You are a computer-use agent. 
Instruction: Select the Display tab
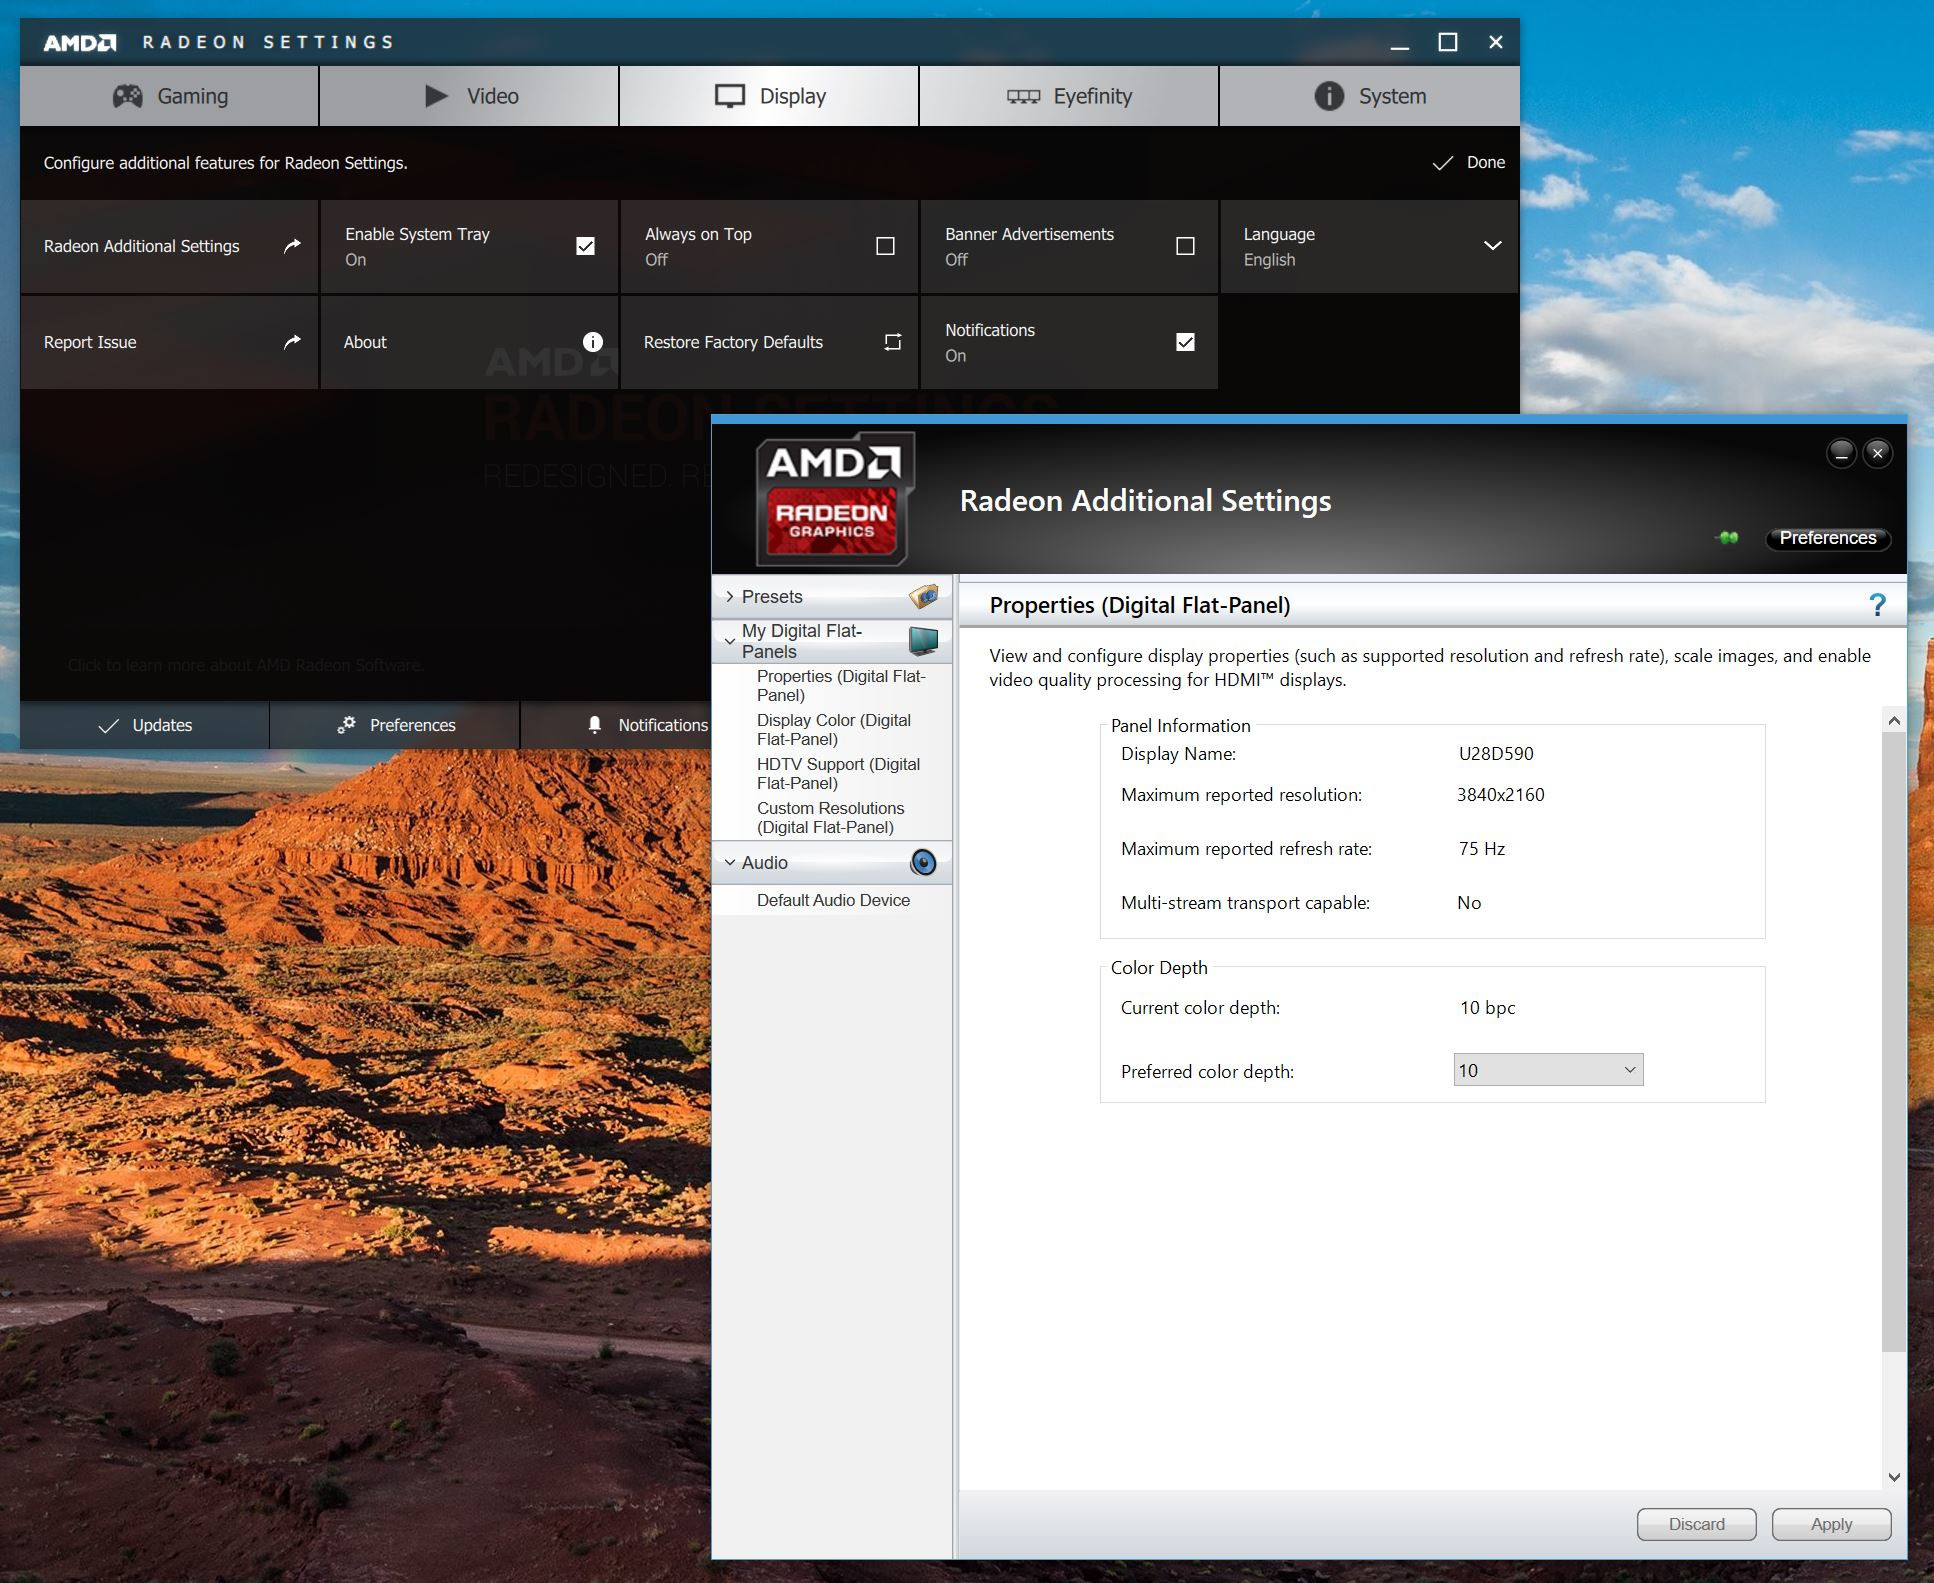tap(769, 96)
